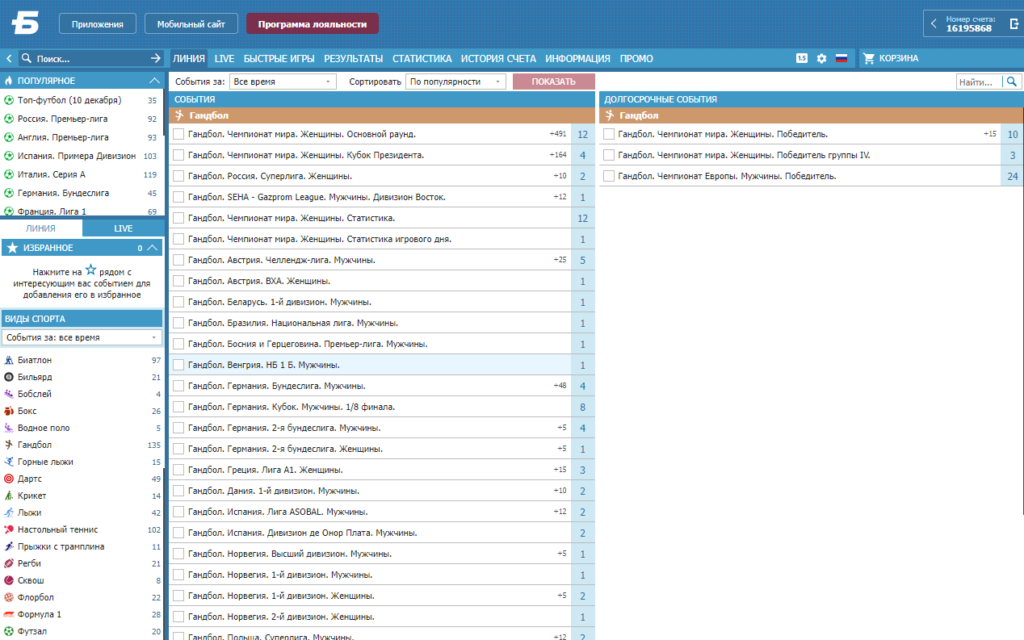Open the События за Все время dropdown
This screenshot has height=640, width=1024.
pos(282,82)
